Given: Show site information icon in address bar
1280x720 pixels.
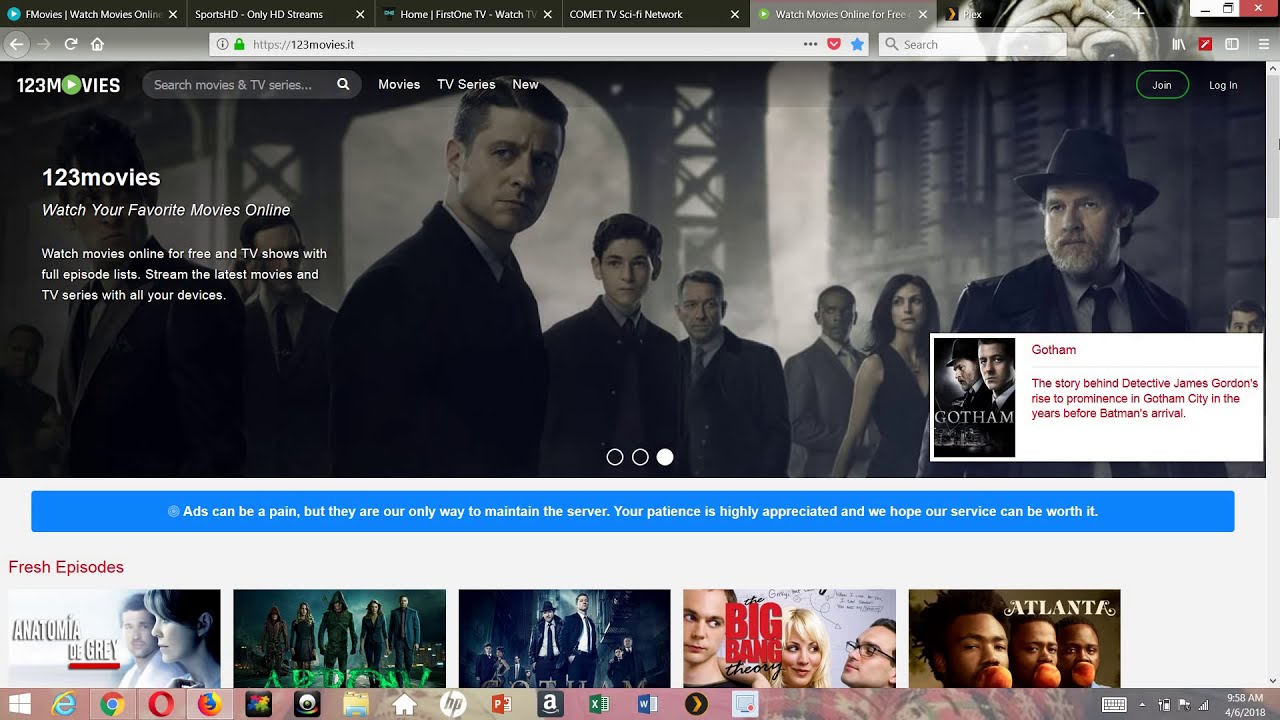Looking at the screenshot, I should [222, 44].
